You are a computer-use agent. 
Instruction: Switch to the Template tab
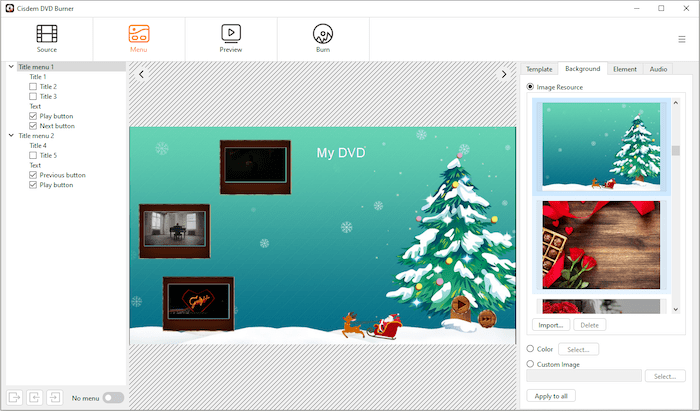[539, 69]
